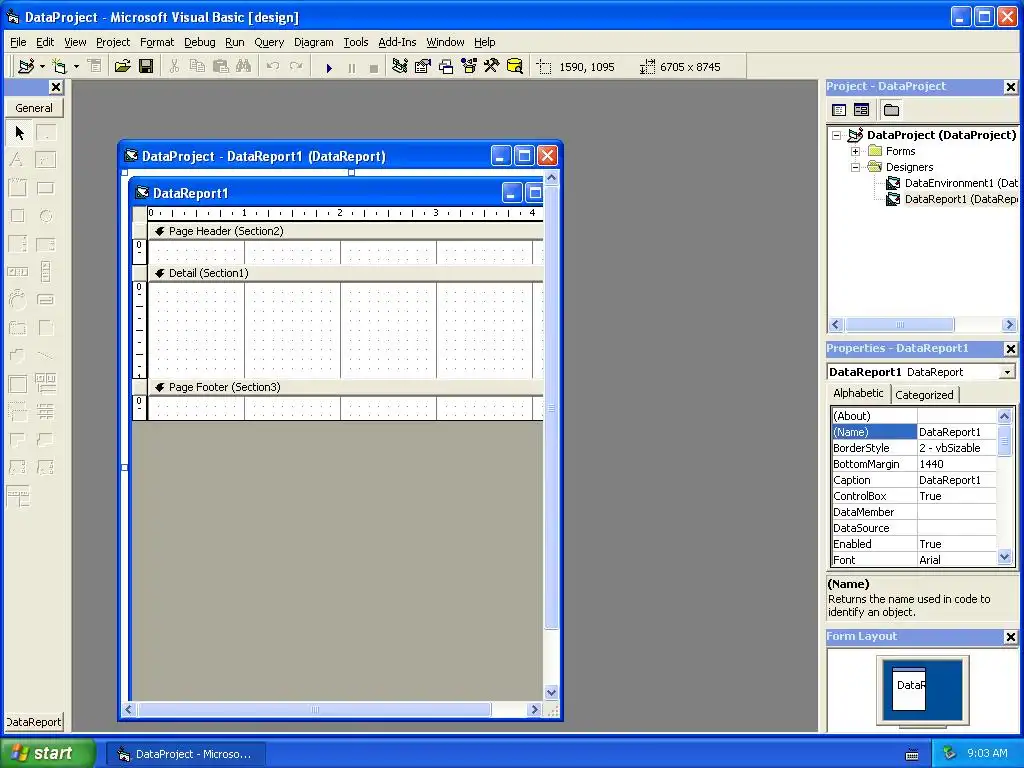Click View Object icon in Project panel

pos(861,110)
